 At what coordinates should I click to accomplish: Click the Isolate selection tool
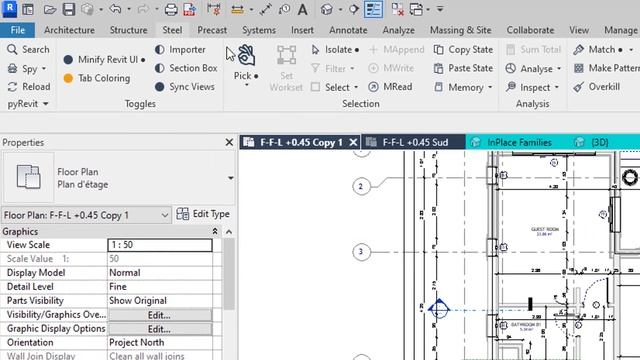coord(335,49)
